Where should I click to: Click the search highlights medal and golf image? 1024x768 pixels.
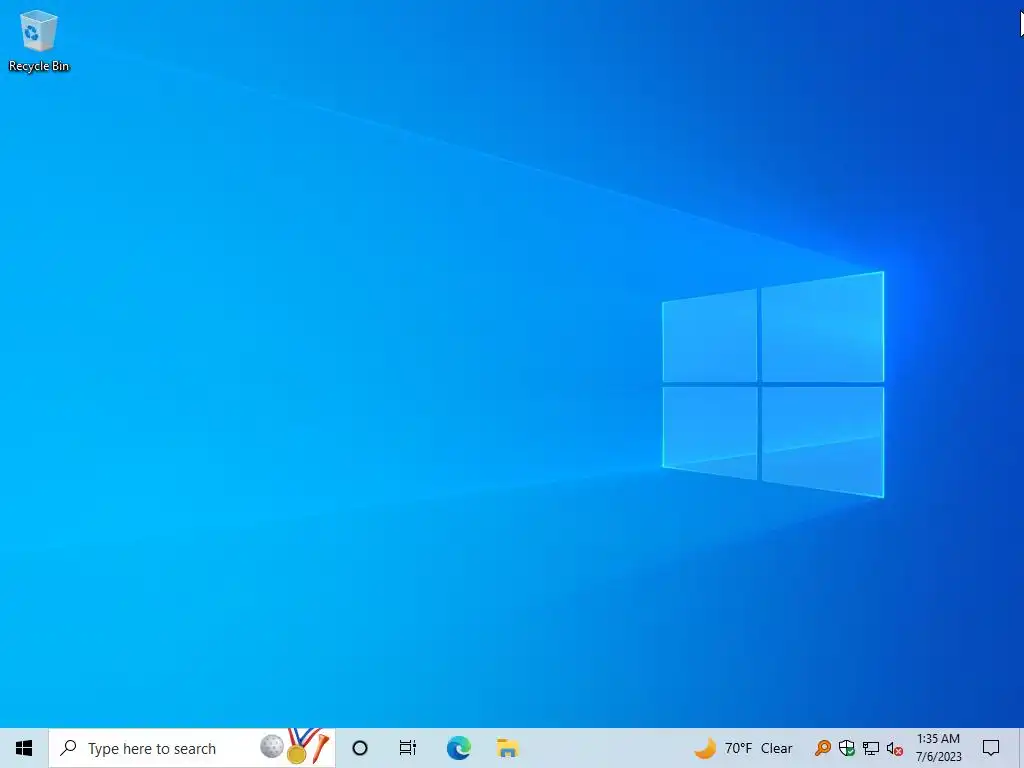pyautogui.click(x=295, y=746)
